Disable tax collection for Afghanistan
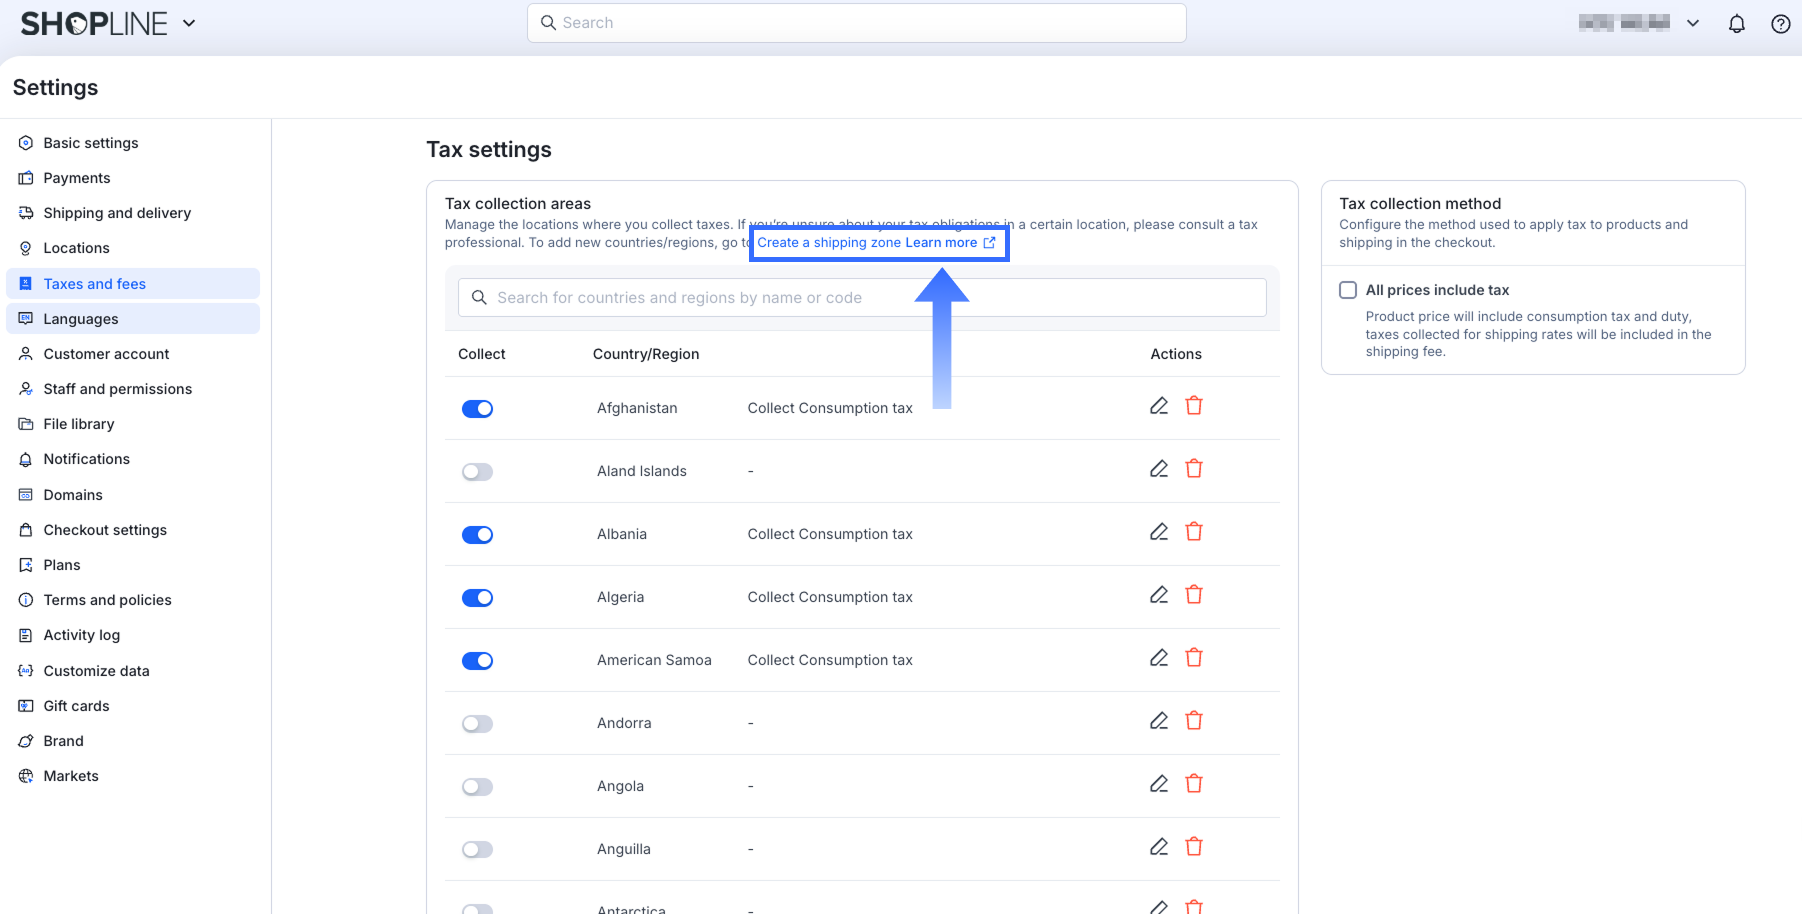 pos(477,409)
